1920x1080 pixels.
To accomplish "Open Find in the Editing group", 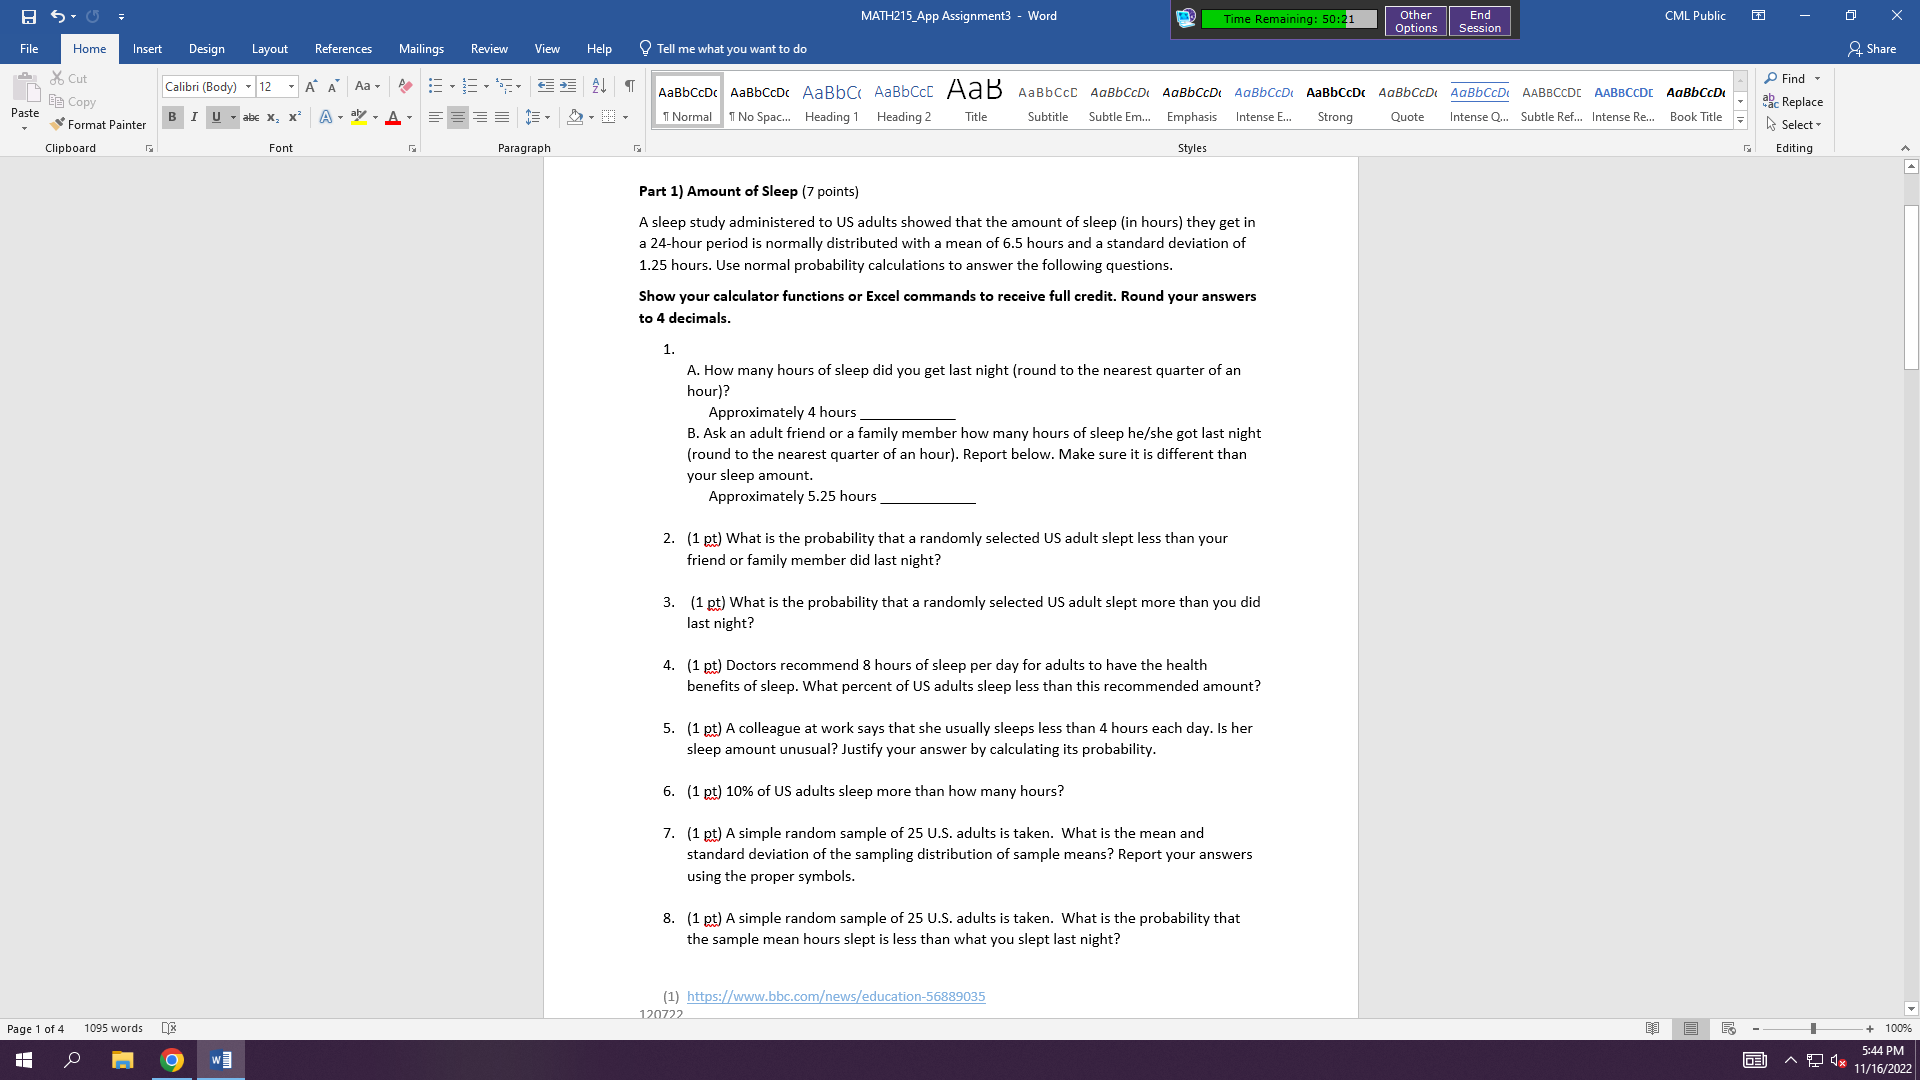I will 1789,78.
